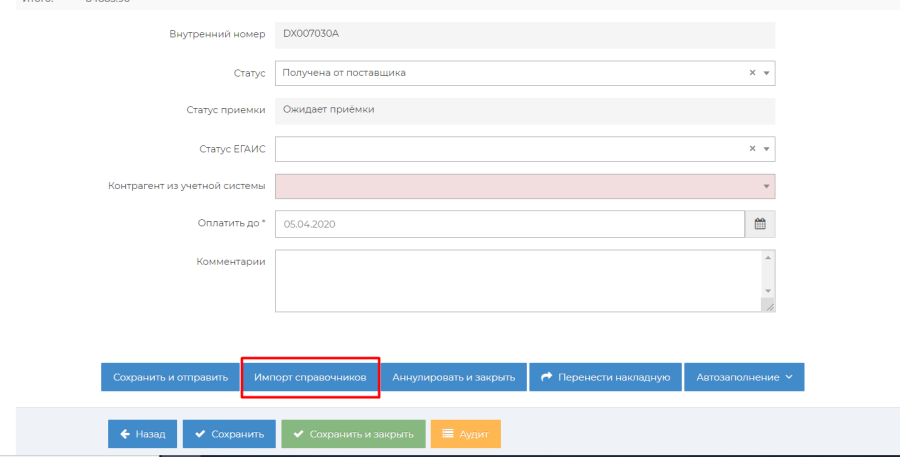This screenshot has height=457, width=900.
Task: Click the Импорт справочников button
Action: (x=310, y=377)
